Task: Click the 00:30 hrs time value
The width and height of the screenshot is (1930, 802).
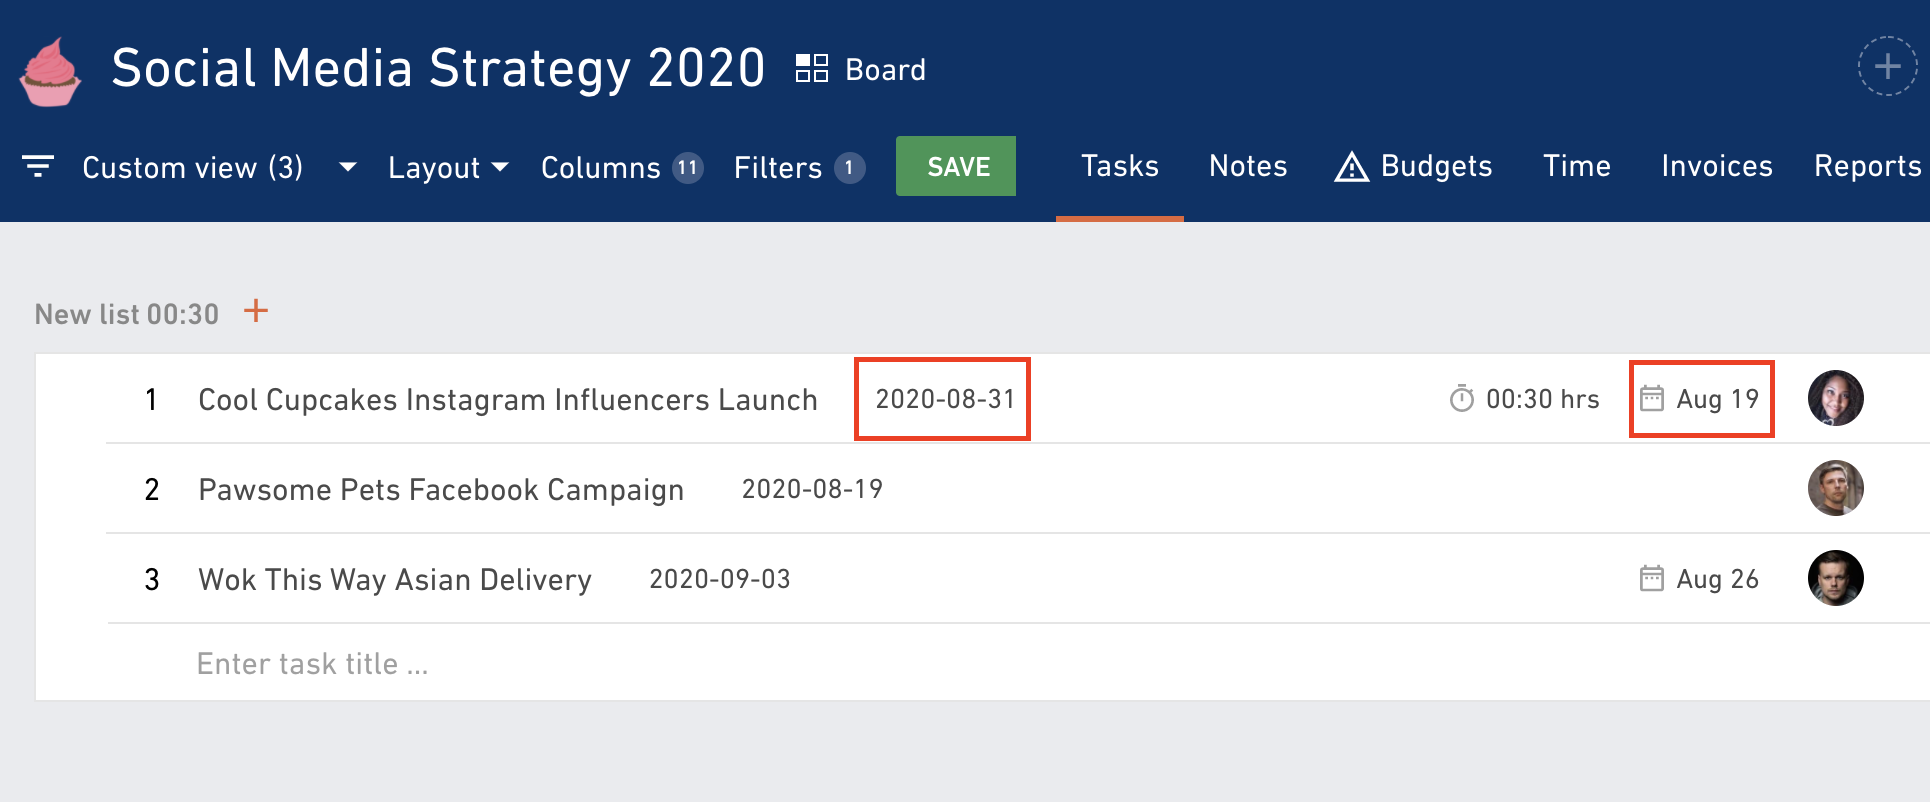Action: pyautogui.click(x=1543, y=399)
